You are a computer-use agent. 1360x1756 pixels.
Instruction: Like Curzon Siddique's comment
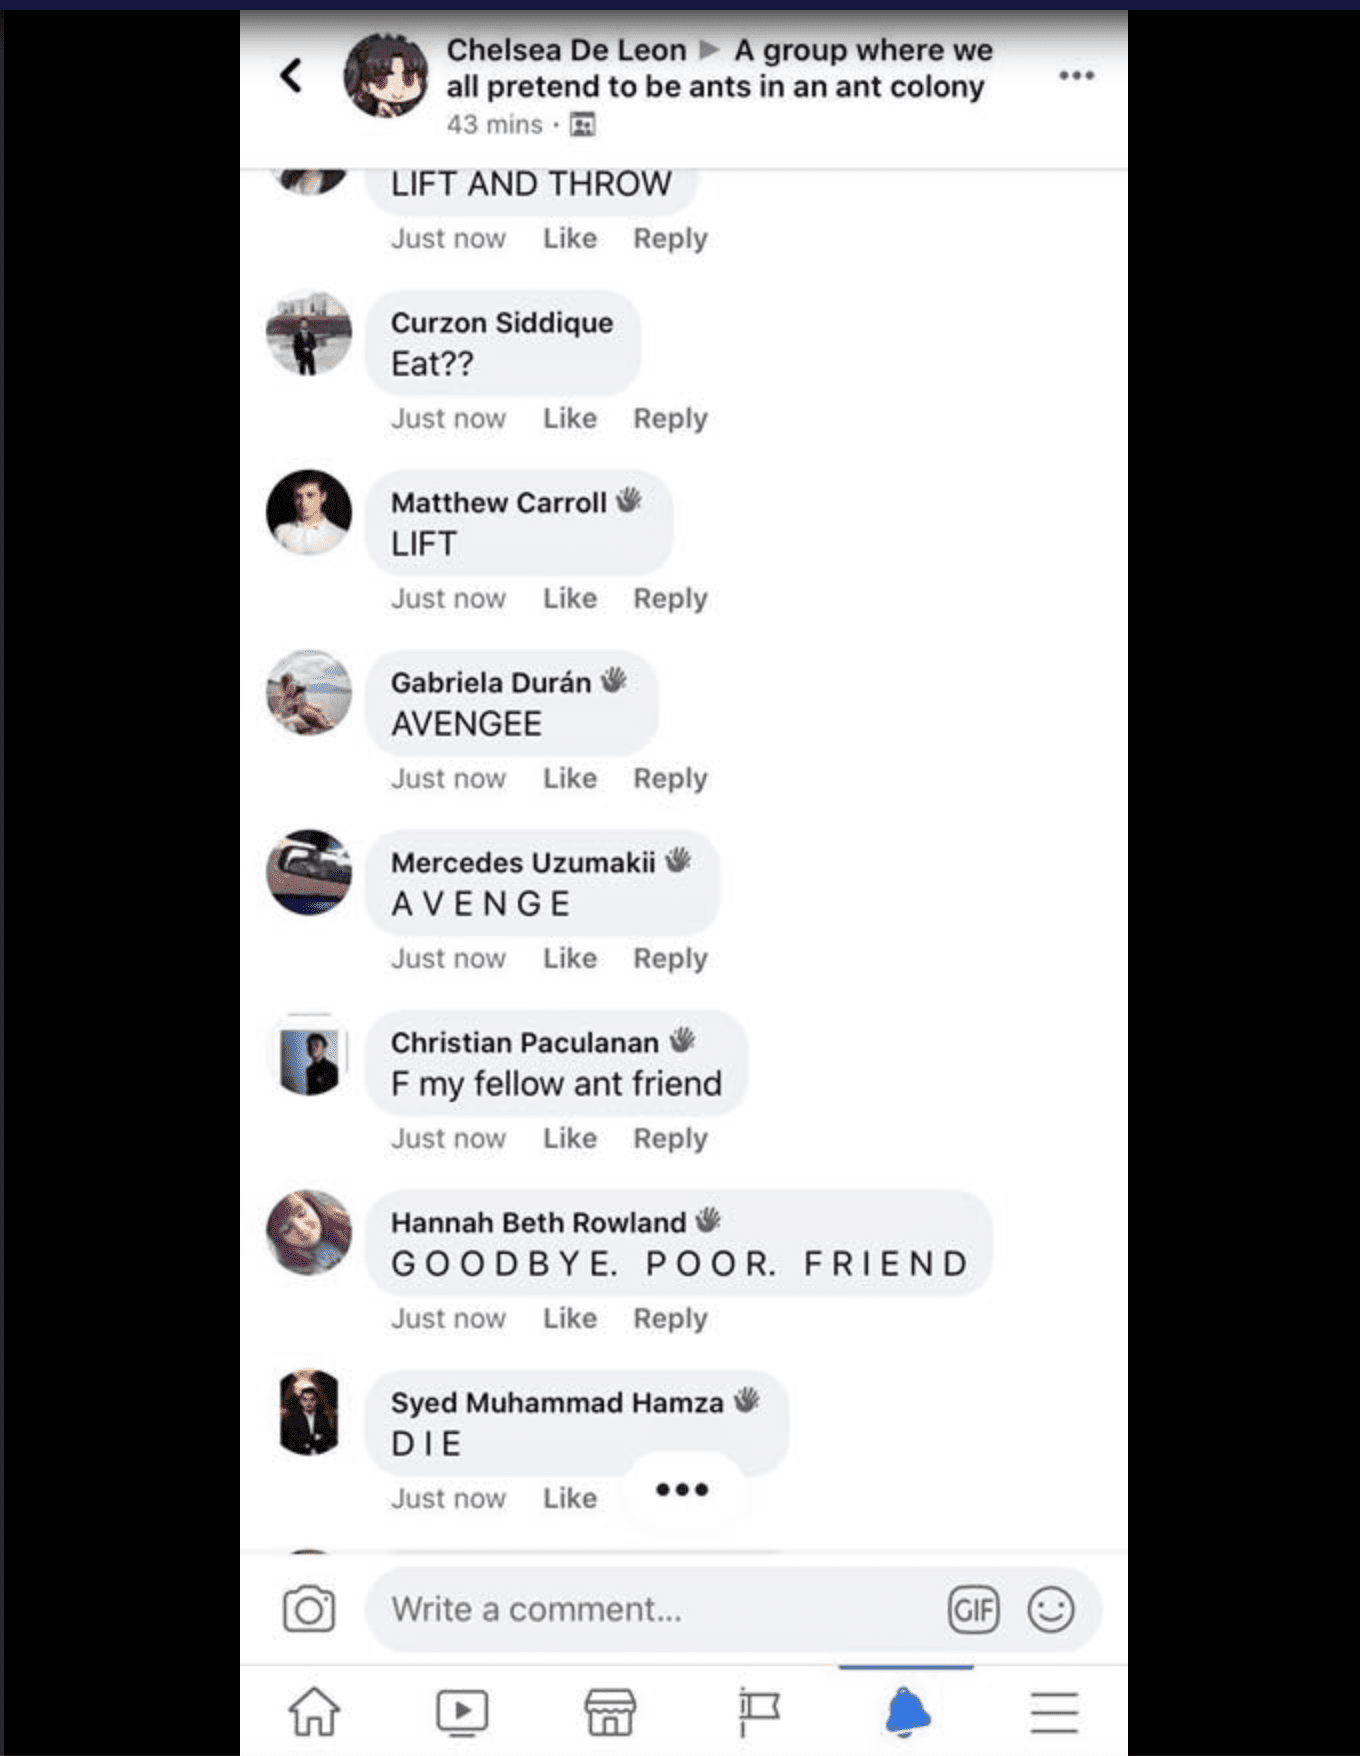pos(570,418)
